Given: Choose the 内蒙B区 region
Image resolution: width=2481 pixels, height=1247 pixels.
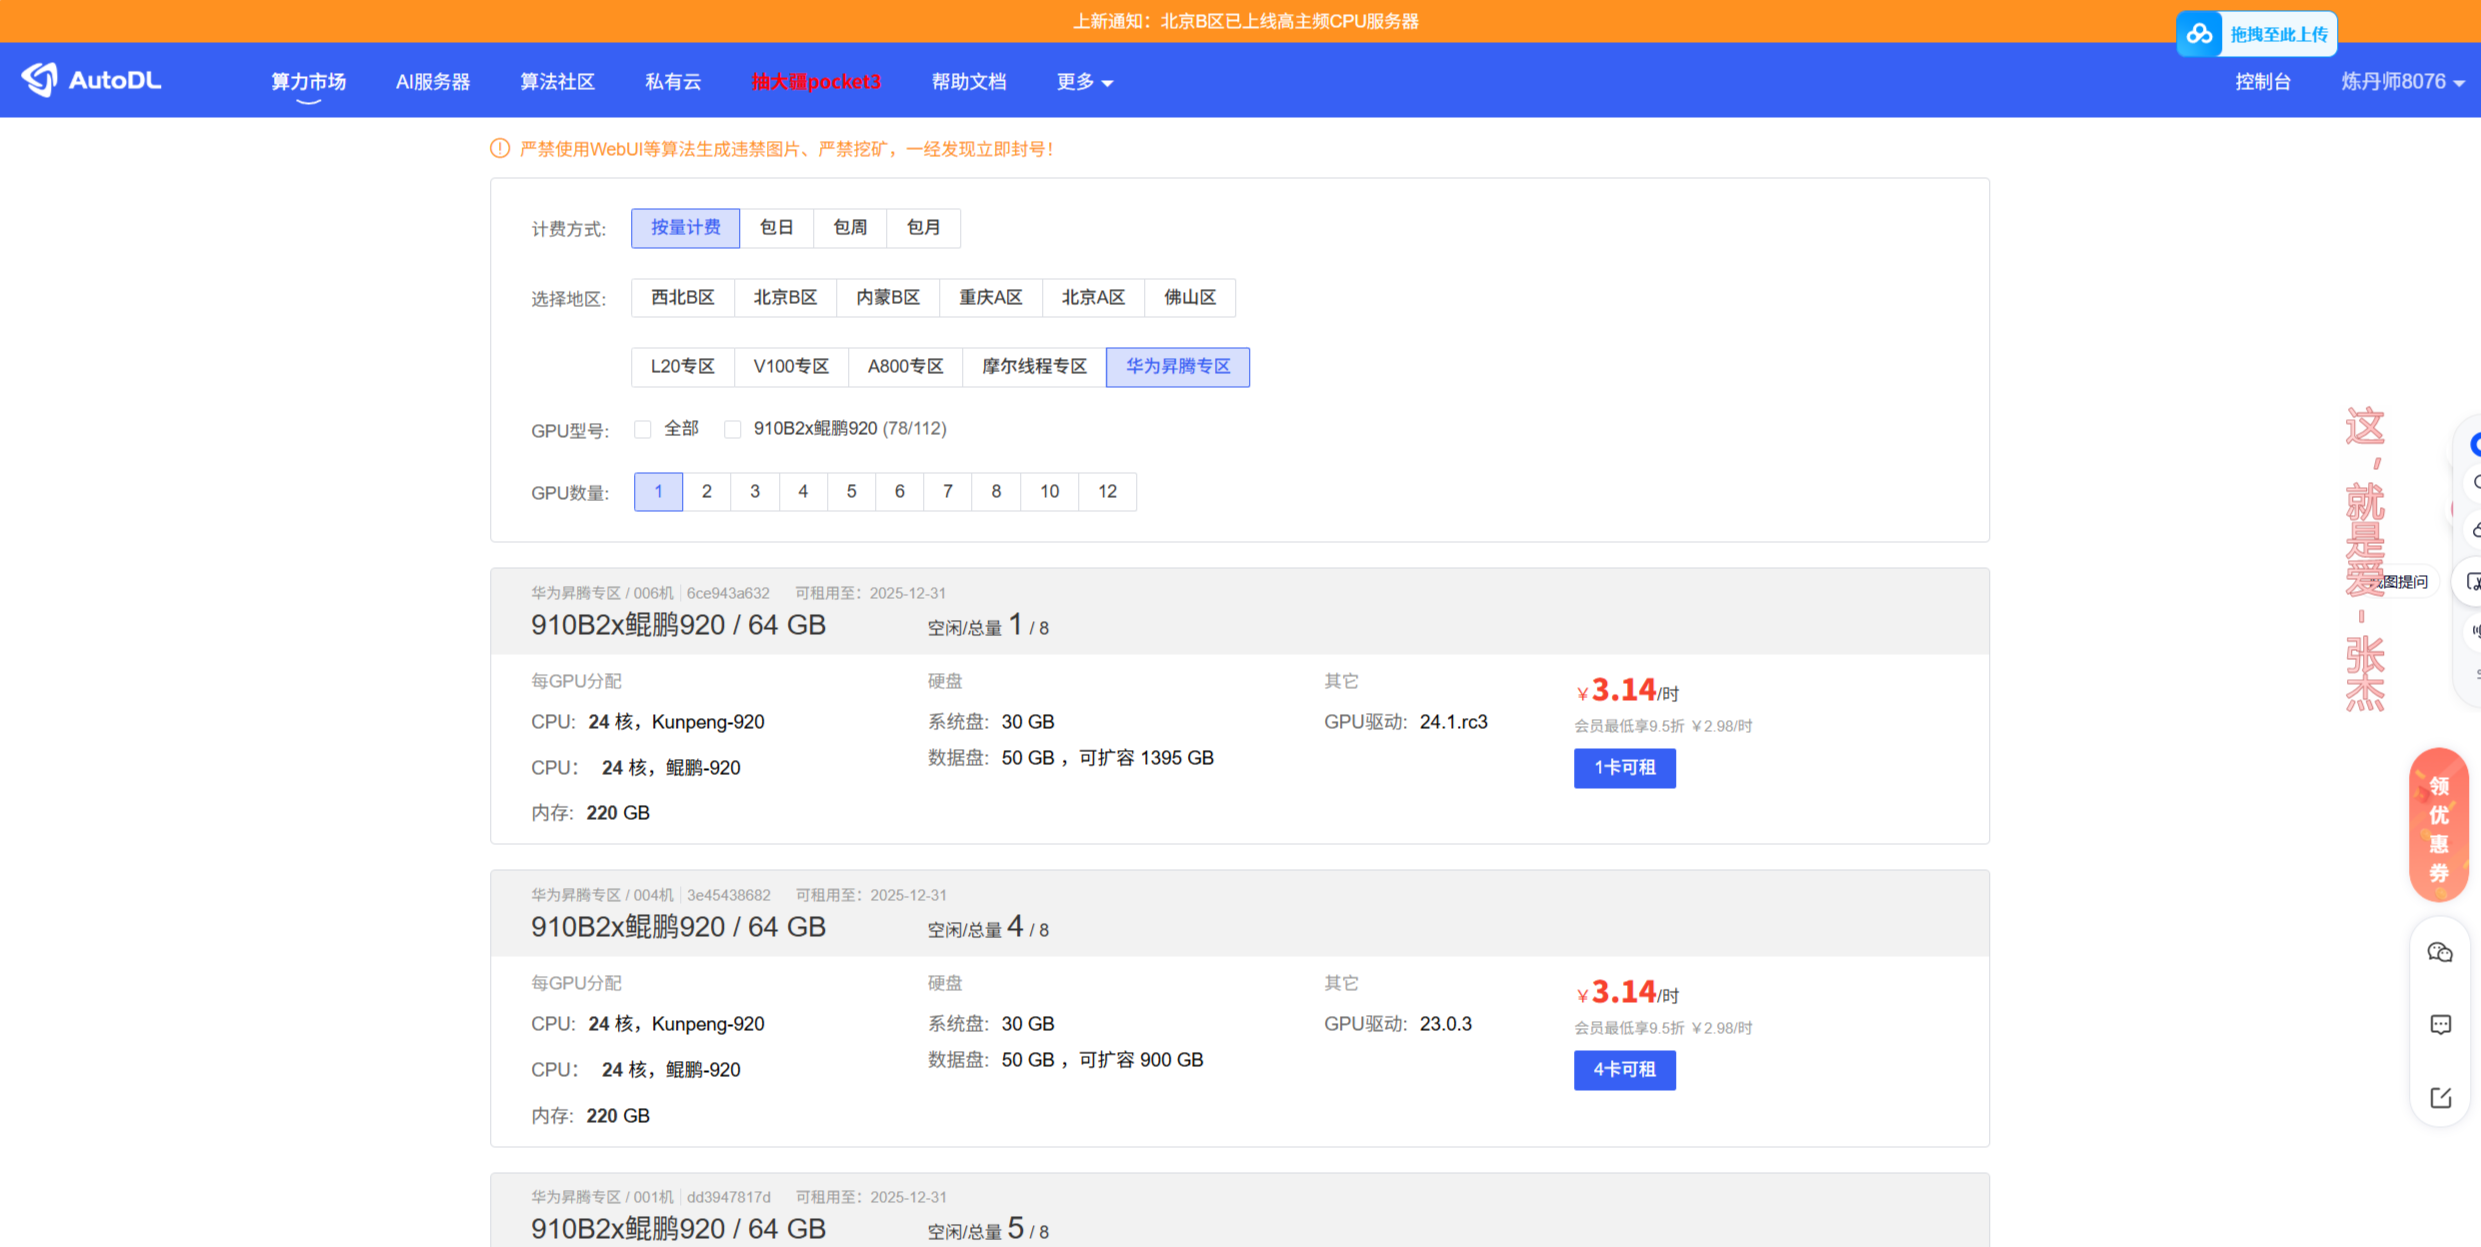Looking at the screenshot, I should [888, 298].
